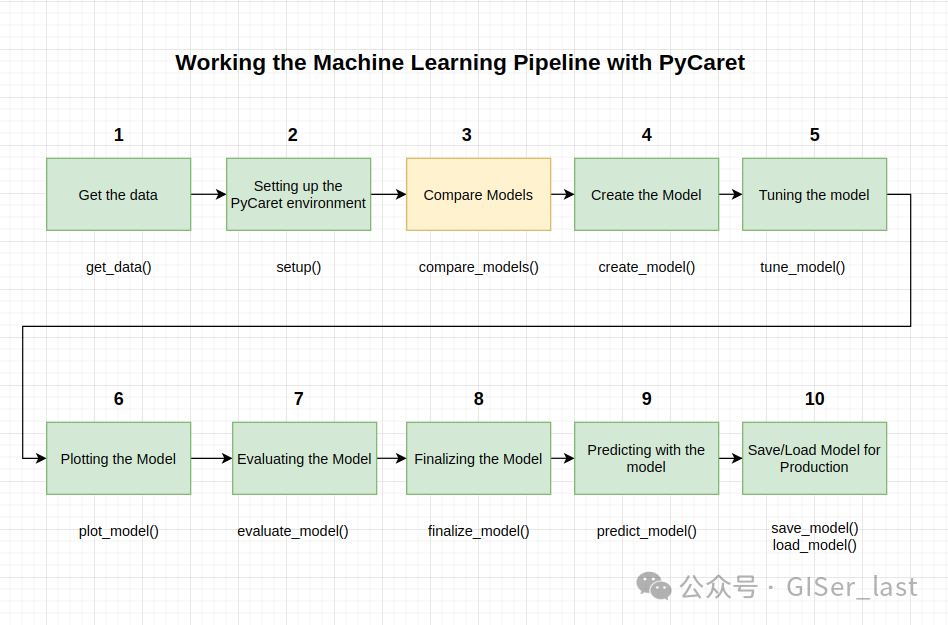This screenshot has width=948, height=625.
Task: Select the 'Predicting with the model' box
Action: pos(646,458)
